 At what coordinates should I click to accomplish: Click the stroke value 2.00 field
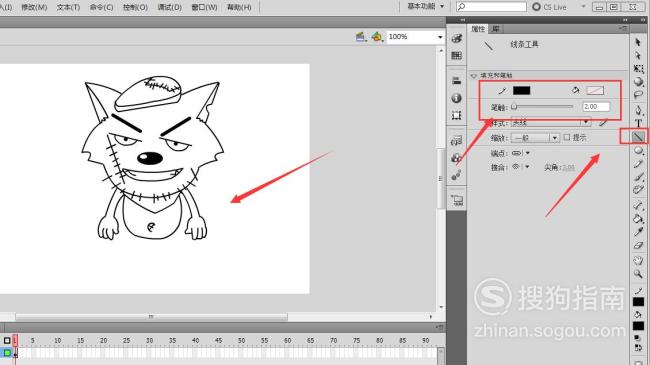596,107
